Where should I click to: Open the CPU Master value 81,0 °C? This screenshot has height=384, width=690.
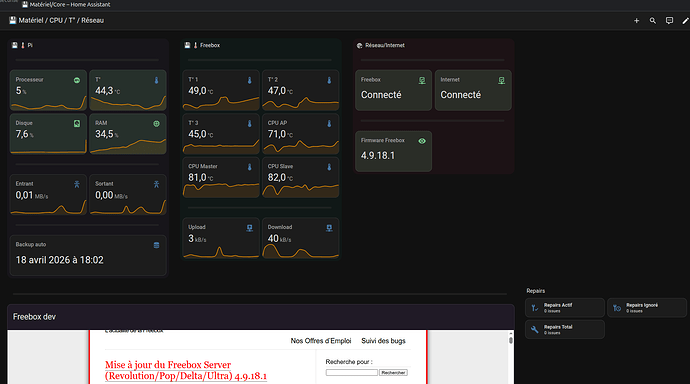coord(201,178)
